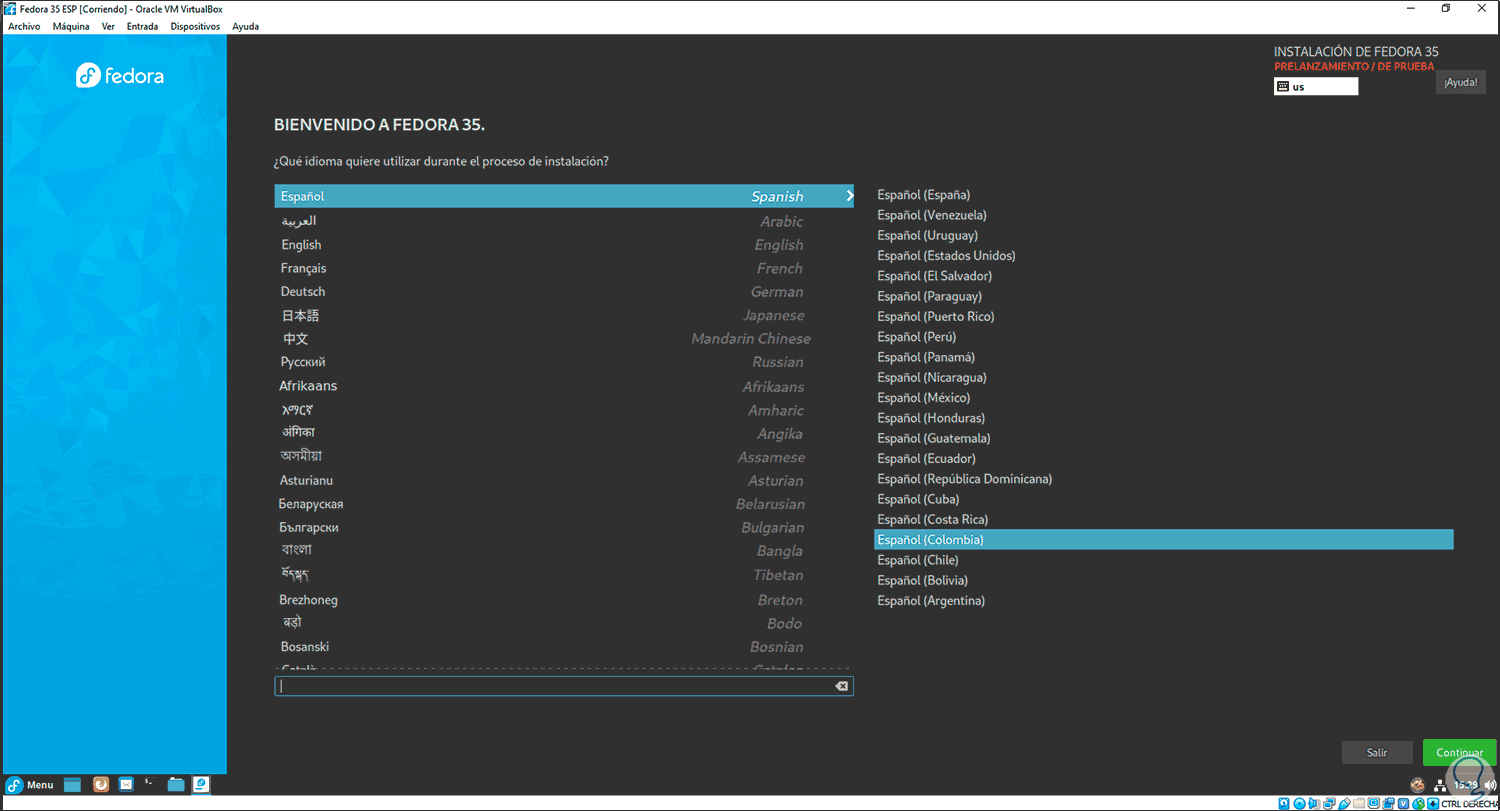Screen dimensions: 1500x811
Task: Choose the Español (Chile) locale
Action: point(1164,560)
